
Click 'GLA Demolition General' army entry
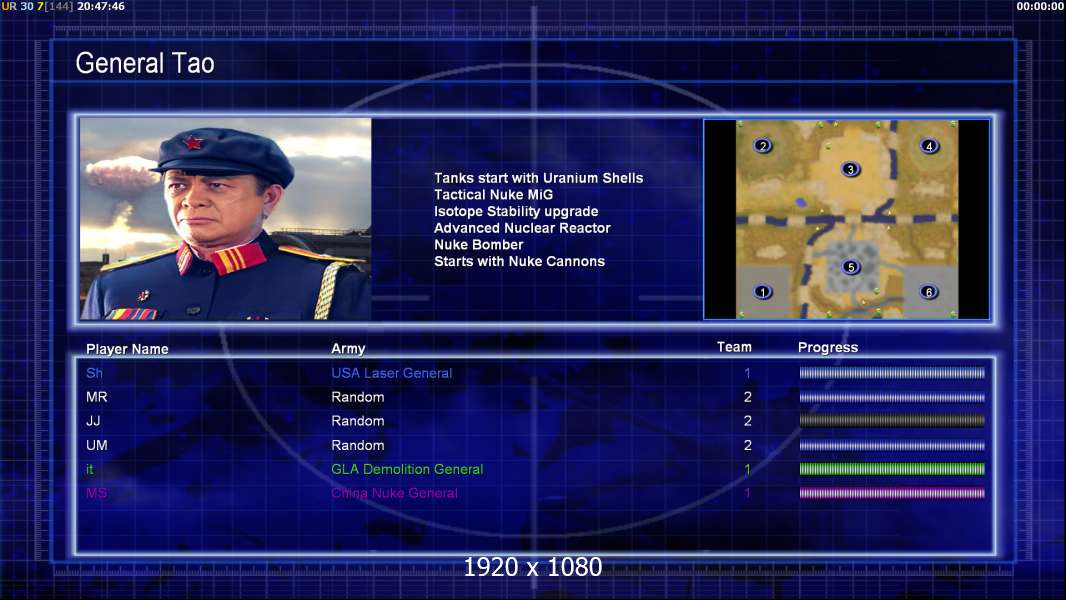click(x=407, y=469)
